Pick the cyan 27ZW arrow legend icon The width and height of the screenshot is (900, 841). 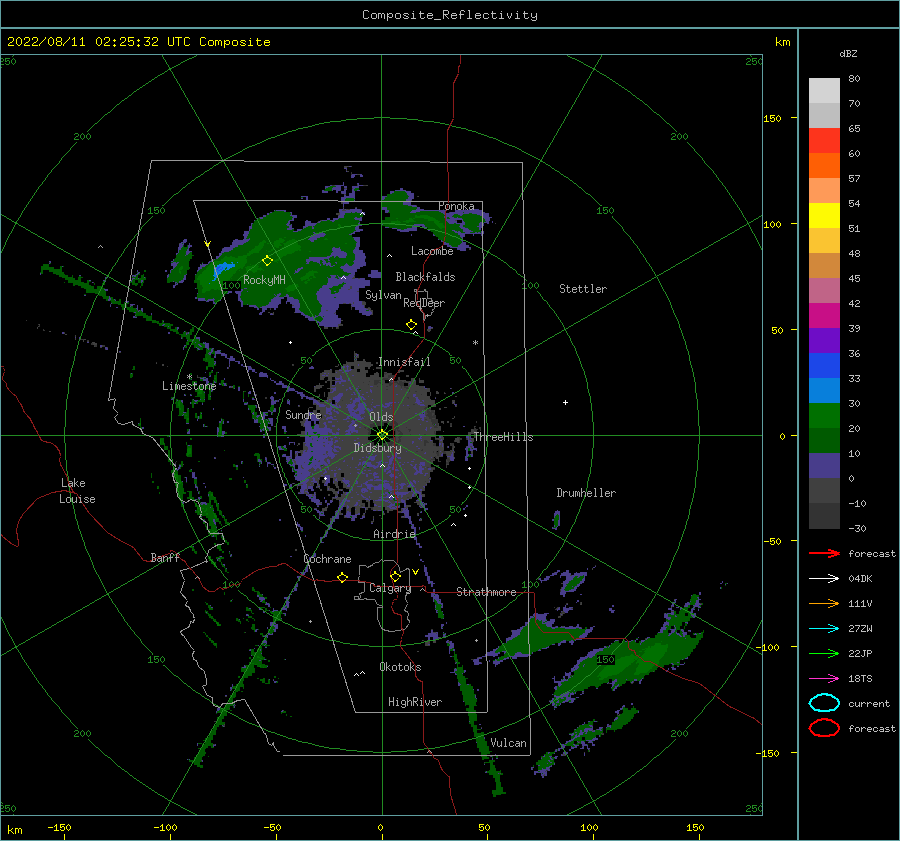click(824, 629)
